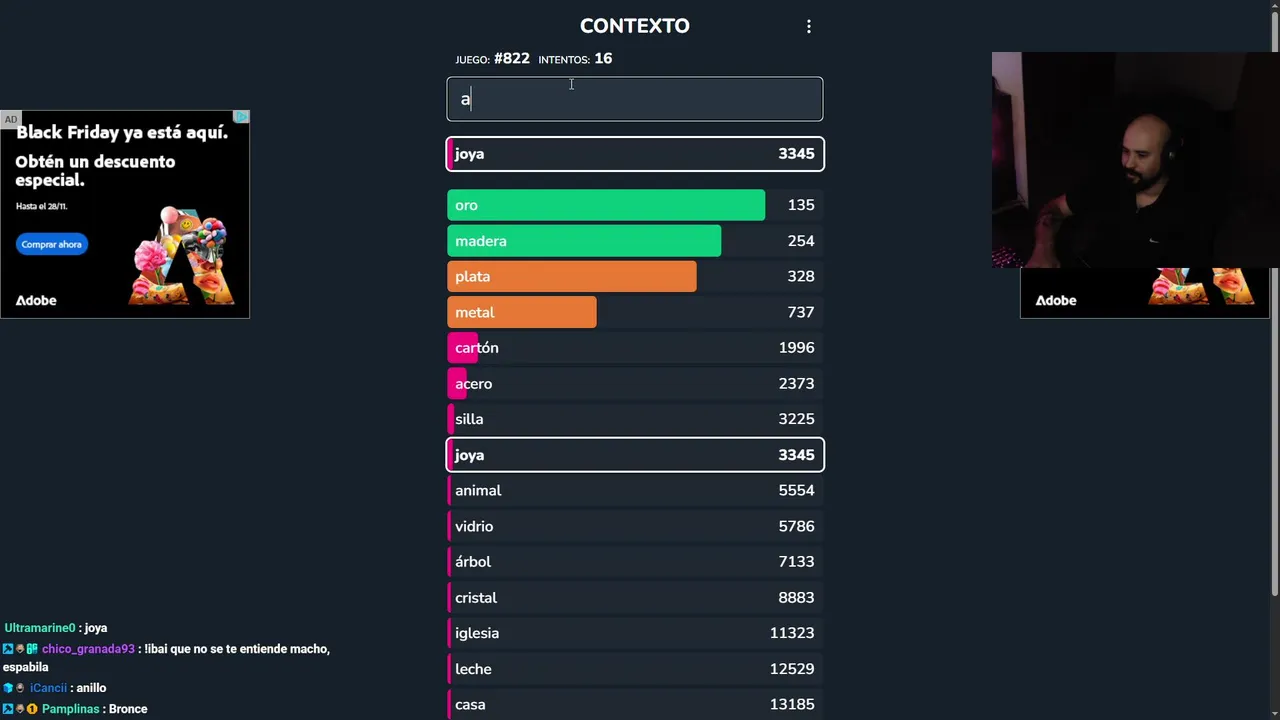Click the blue cube badge beside iCancii

pyautogui.click(x=8, y=688)
